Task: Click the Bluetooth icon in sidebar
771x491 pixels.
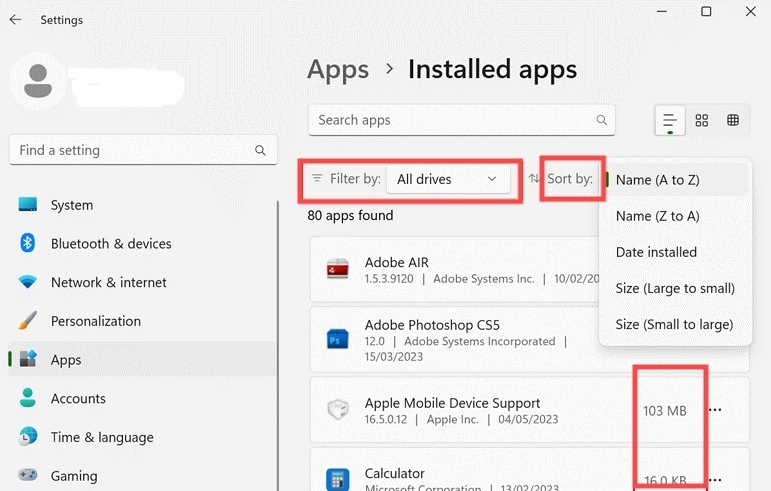Action: pos(28,243)
